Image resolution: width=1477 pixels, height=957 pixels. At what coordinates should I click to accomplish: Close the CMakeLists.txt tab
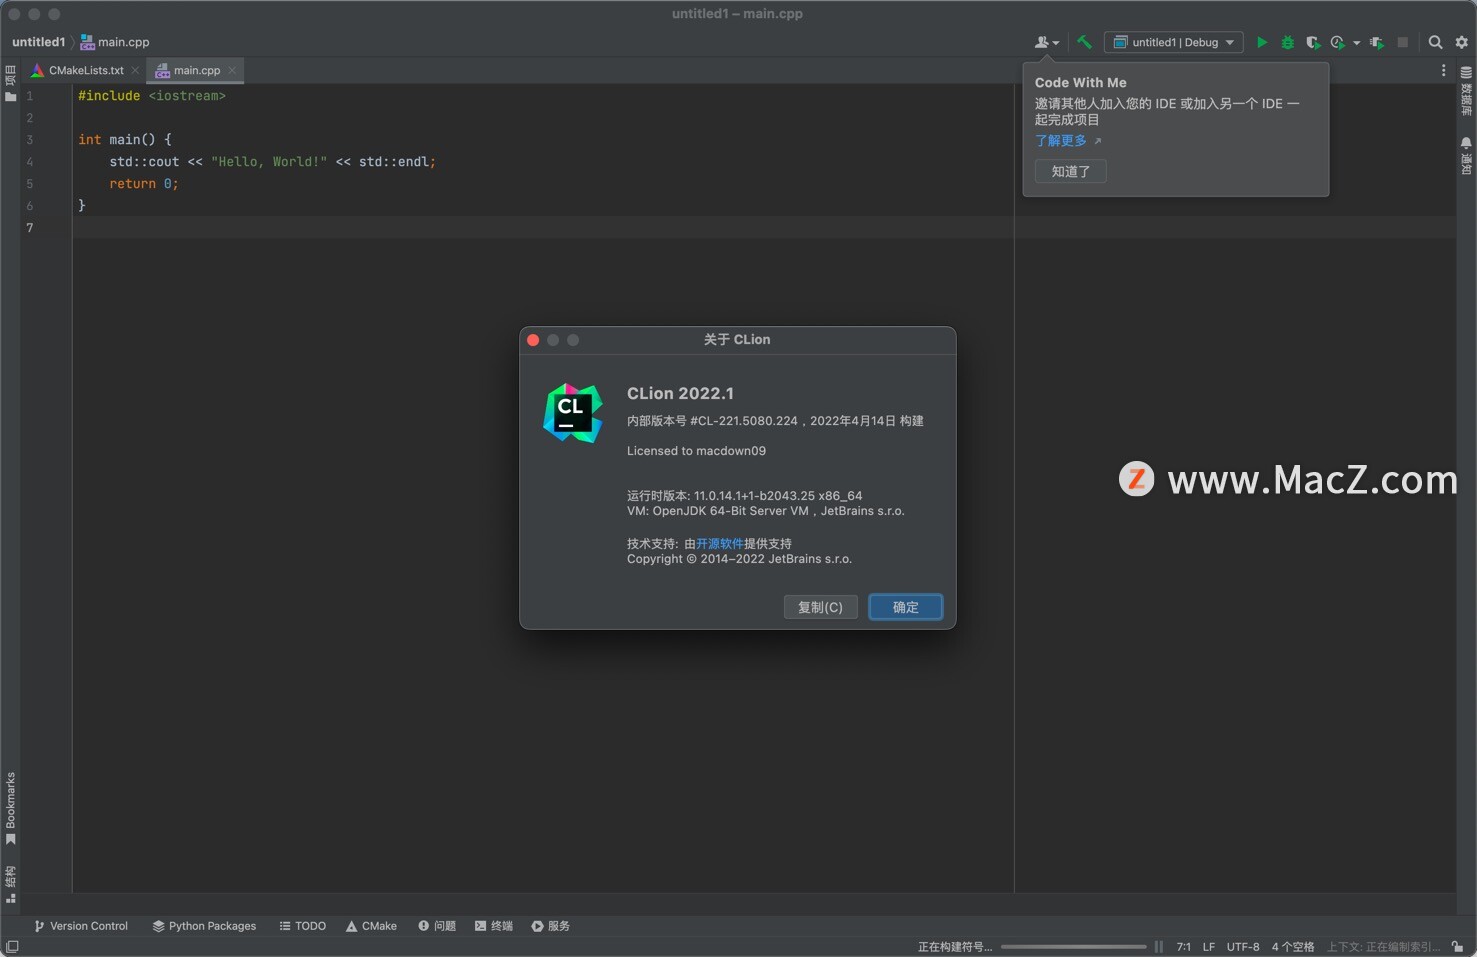point(135,70)
